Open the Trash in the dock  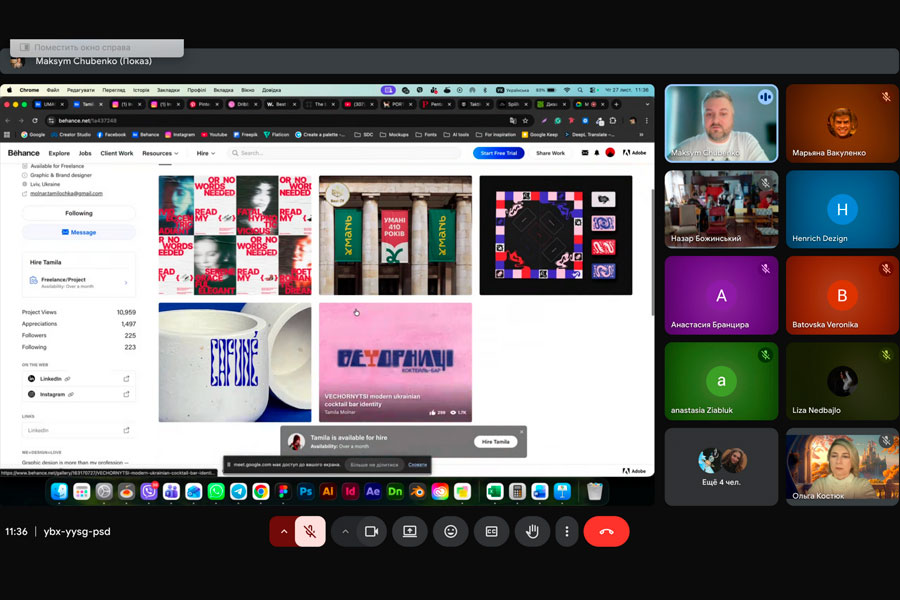click(595, 491)
